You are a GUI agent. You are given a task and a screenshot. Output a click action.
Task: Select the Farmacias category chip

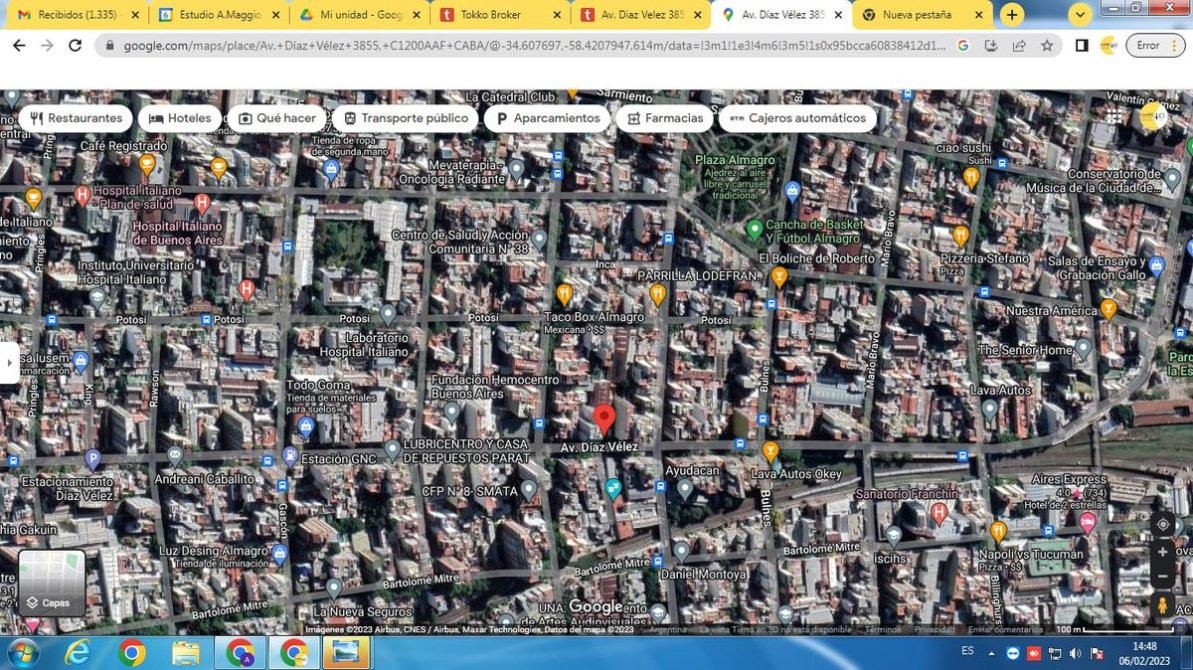664,118
